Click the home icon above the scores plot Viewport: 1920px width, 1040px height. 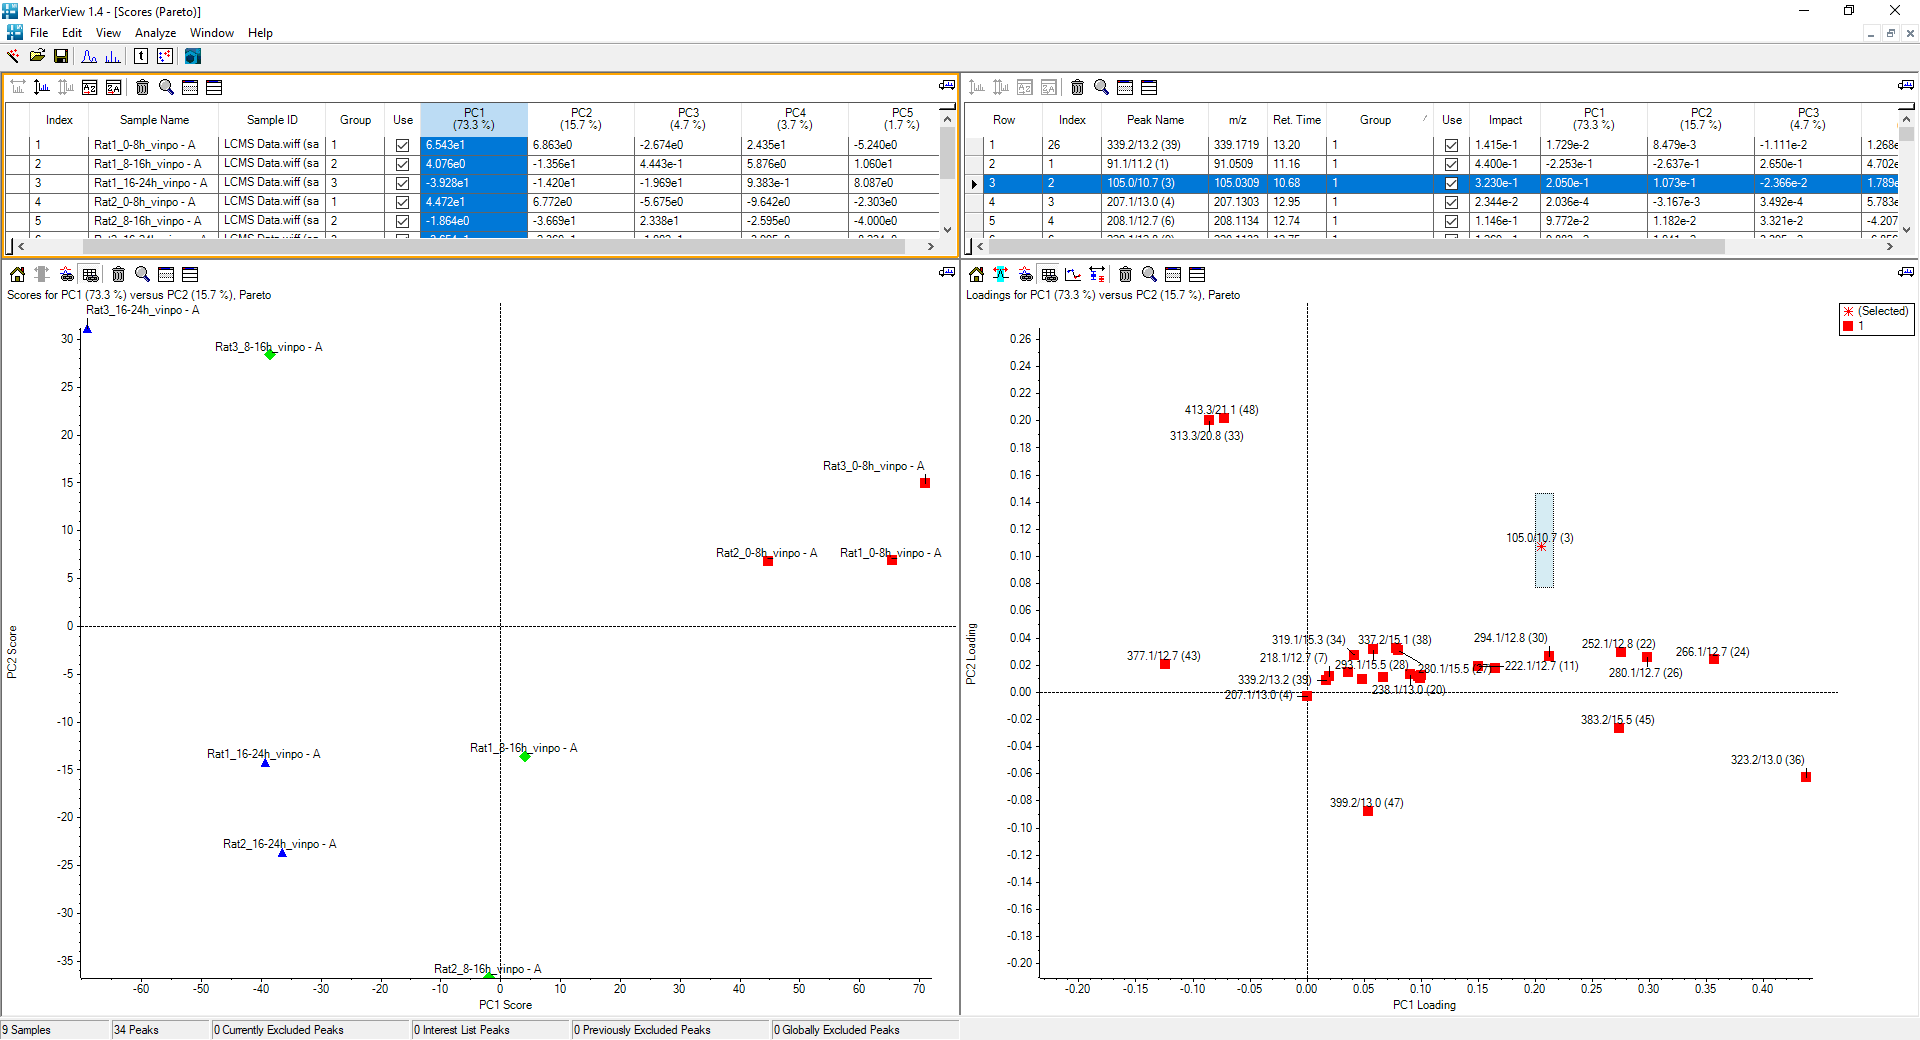(x=17, y=274)
